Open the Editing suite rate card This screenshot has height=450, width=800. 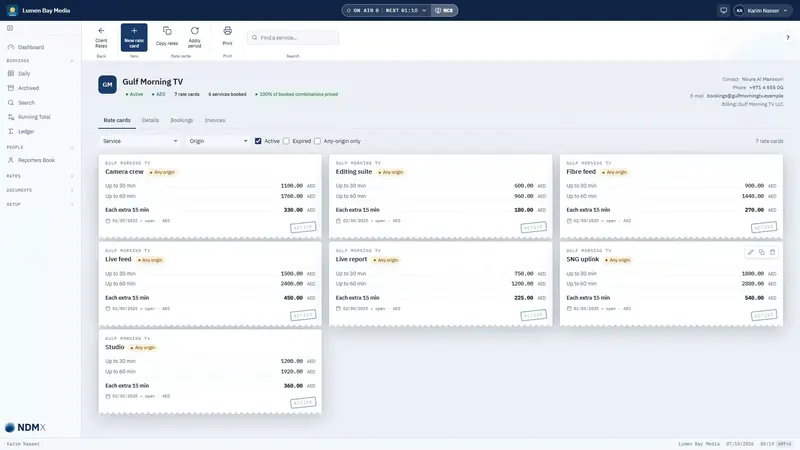pyautogui.click(x=441, y=196)
